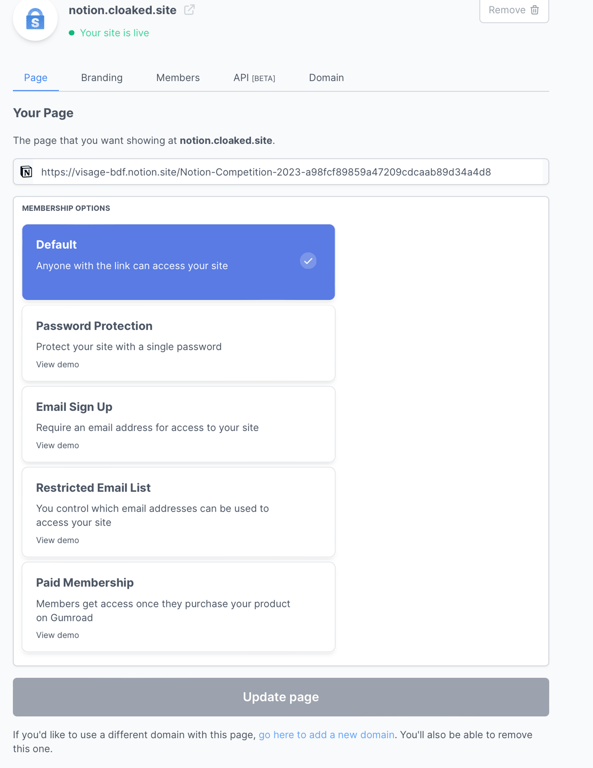
Task: View demo for Password Protection
Action: click(x=57, y=364)
